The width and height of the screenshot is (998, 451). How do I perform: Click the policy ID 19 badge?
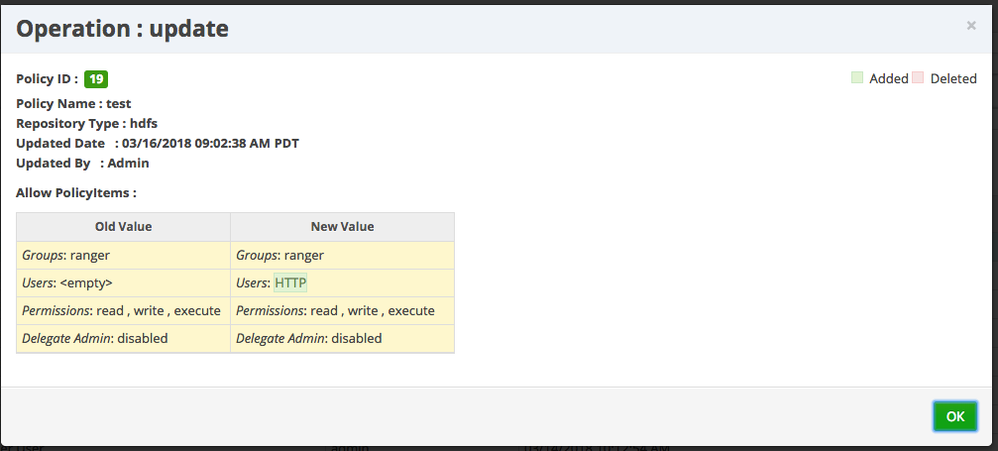pos(96,79)
